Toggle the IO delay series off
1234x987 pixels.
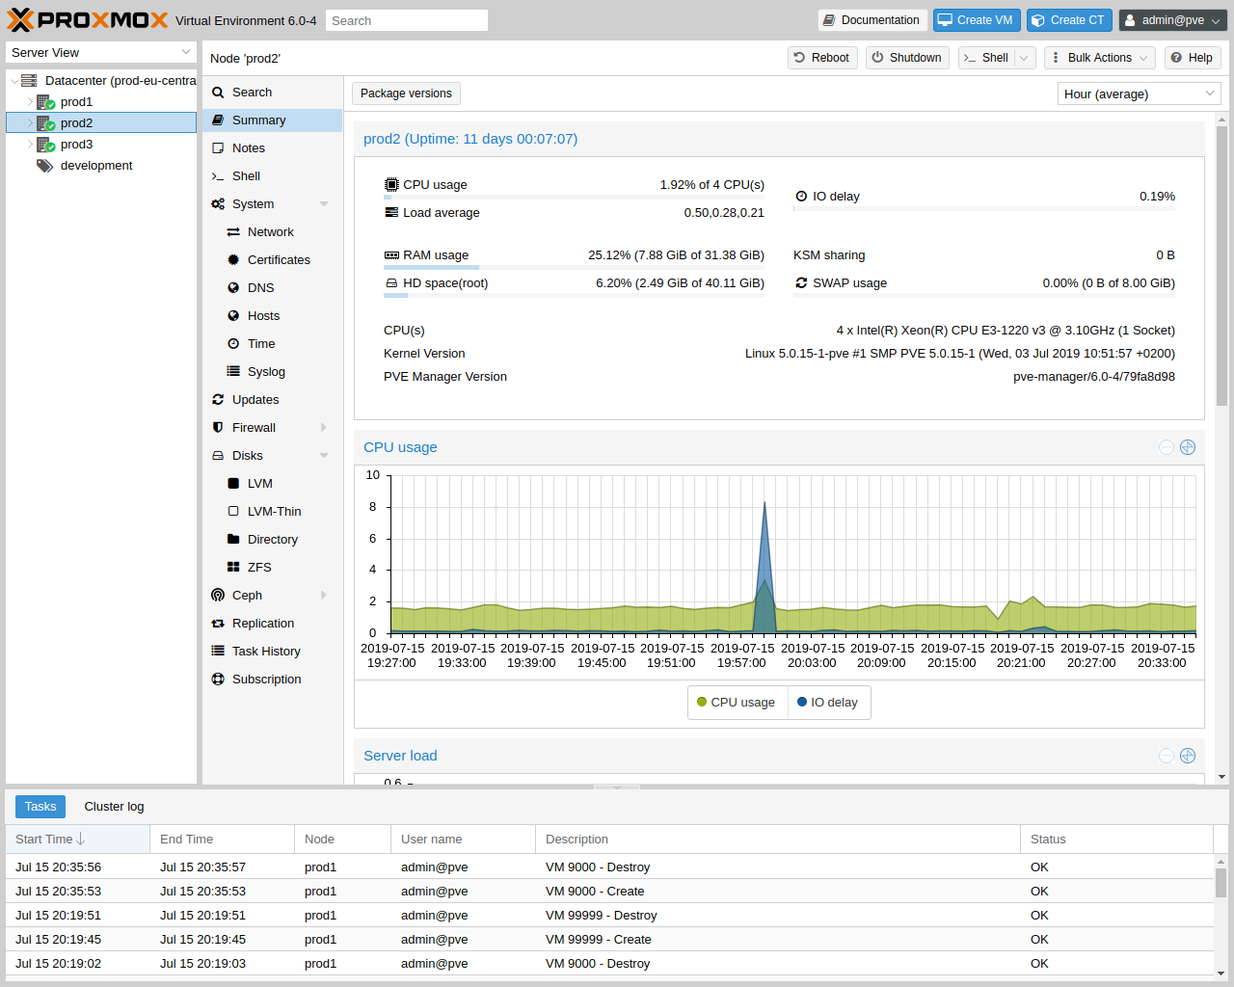point(828,702)
